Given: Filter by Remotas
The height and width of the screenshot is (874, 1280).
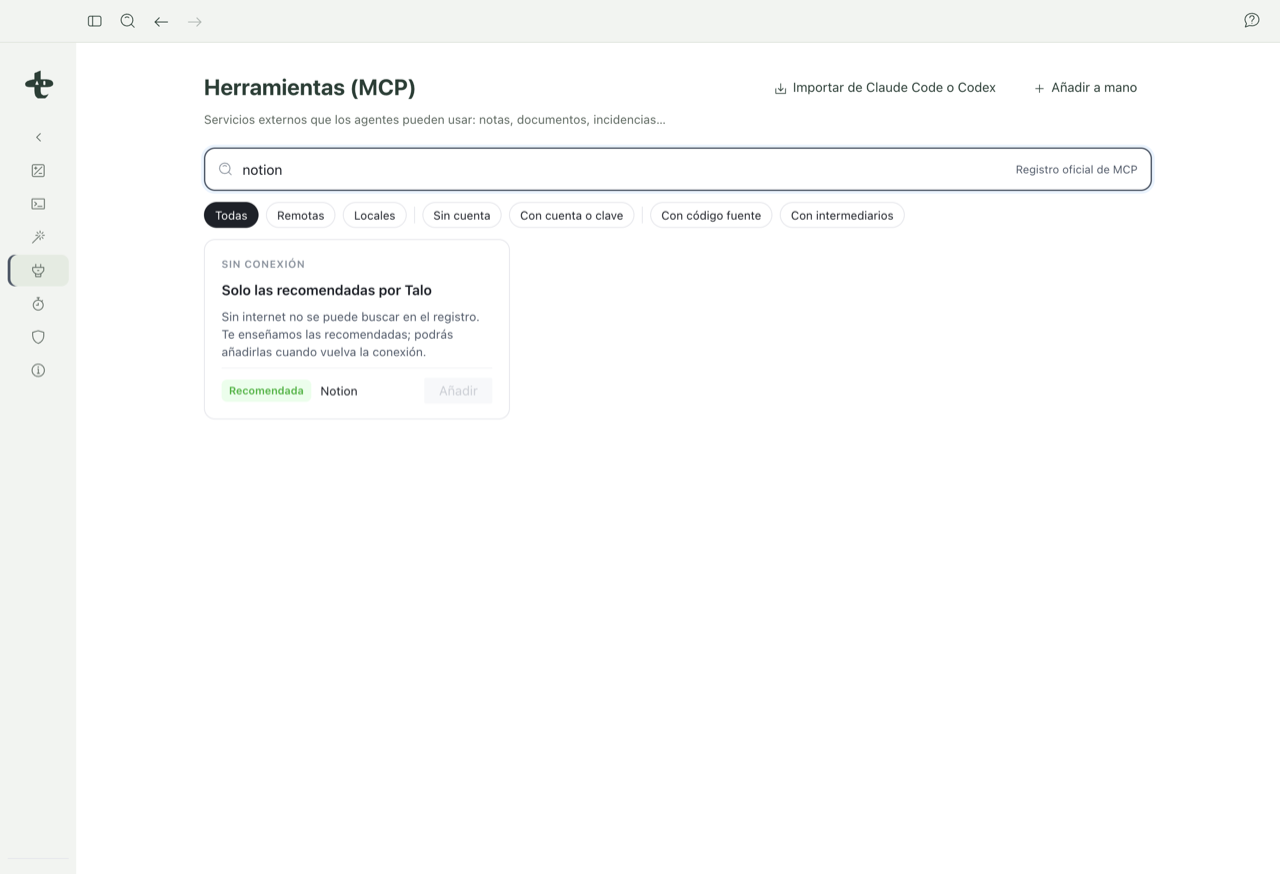Looking at the screenshot, I should [x=301, y=215].
